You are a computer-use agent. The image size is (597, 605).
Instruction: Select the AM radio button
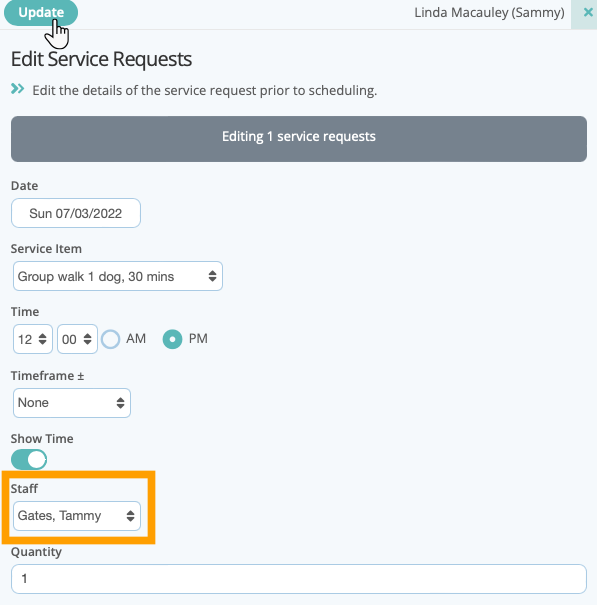pos(110,339)
